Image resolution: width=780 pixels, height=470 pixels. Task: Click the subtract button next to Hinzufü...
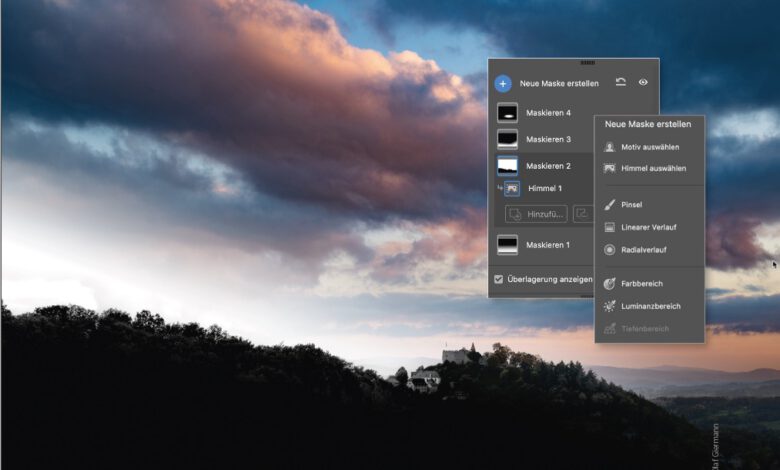pyautogui.click(x=583, y=214)
